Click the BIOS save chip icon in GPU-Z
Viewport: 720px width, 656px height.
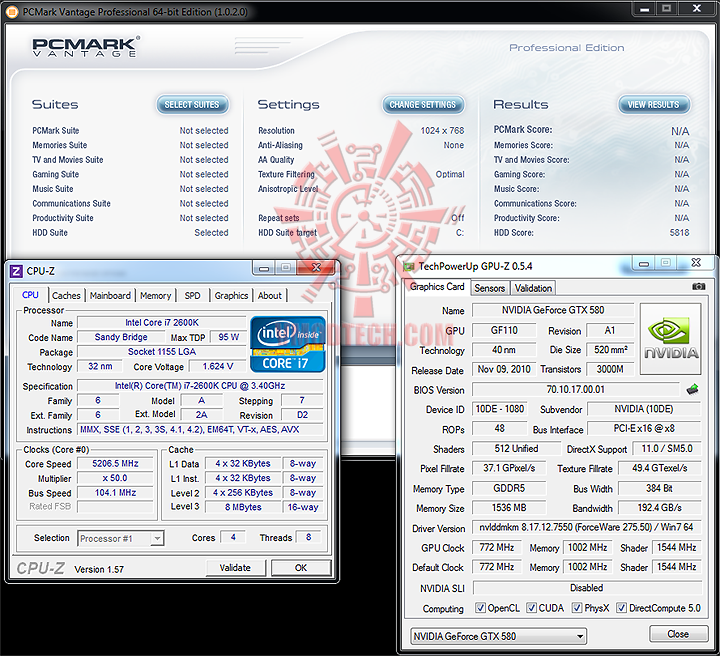692,389
